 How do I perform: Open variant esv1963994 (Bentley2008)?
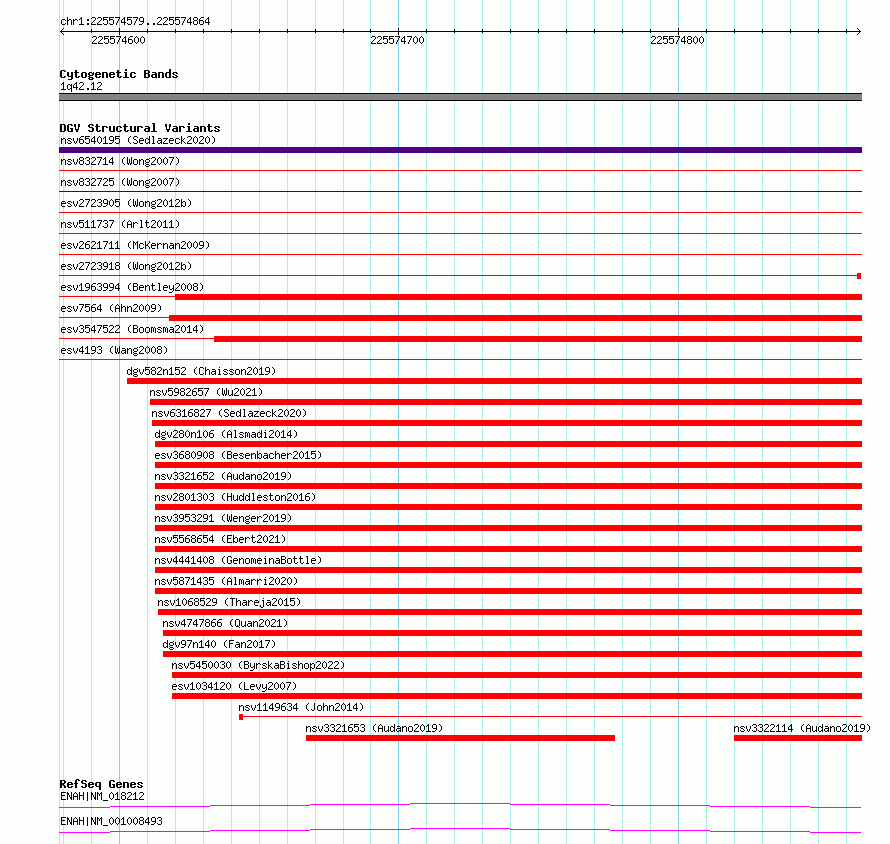[x=132, y=287]
